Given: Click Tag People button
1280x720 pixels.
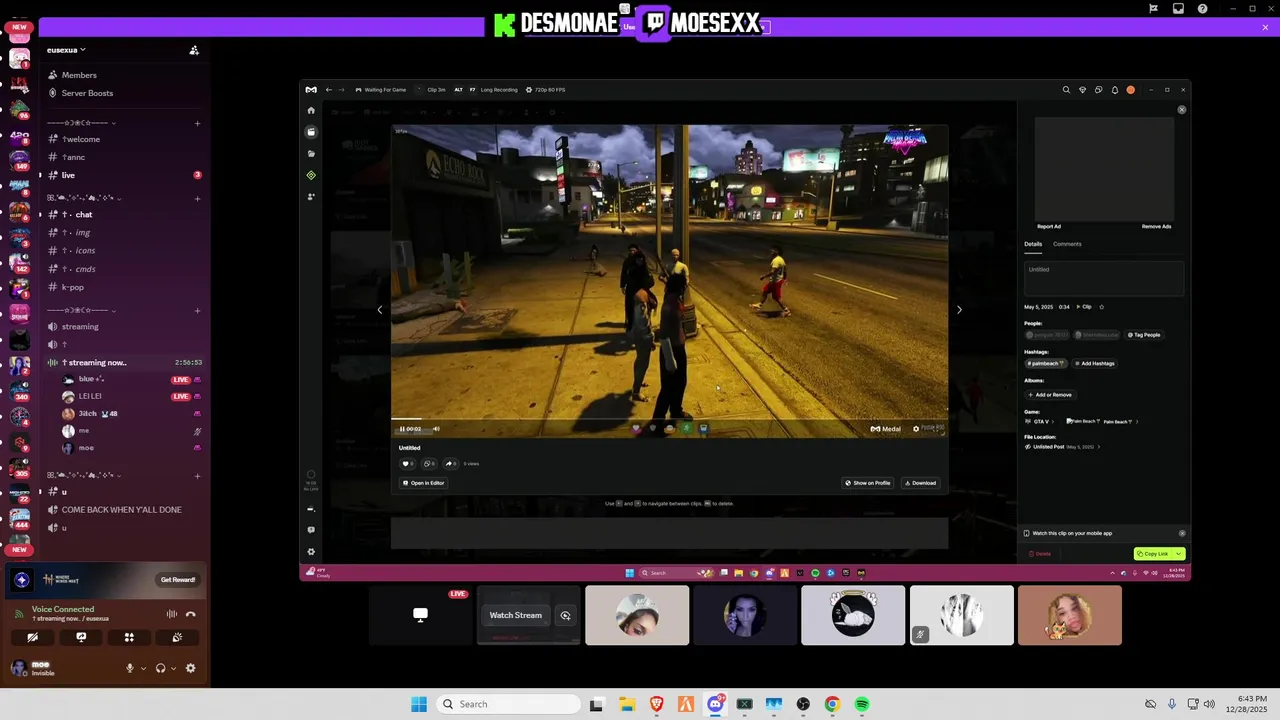Looking at the screenshot, I should (x=1144, y=335).
